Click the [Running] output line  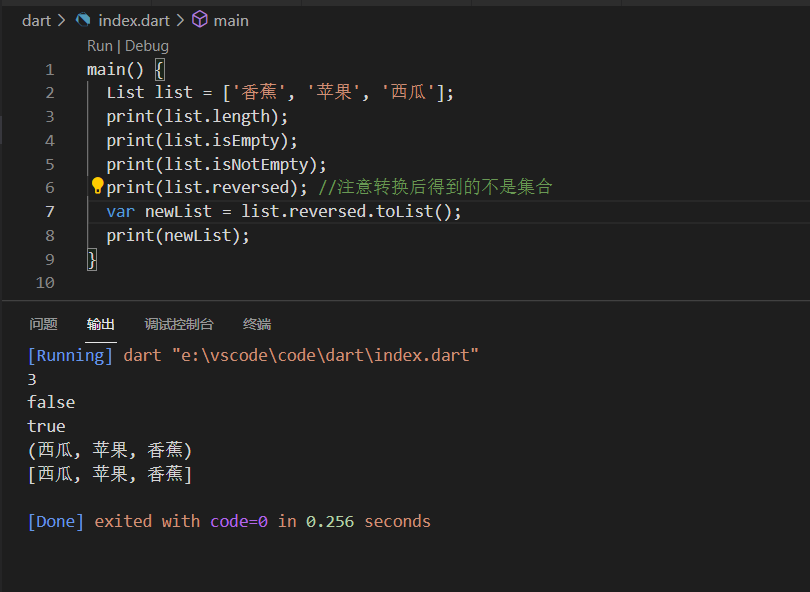click(x=253, y=355)
